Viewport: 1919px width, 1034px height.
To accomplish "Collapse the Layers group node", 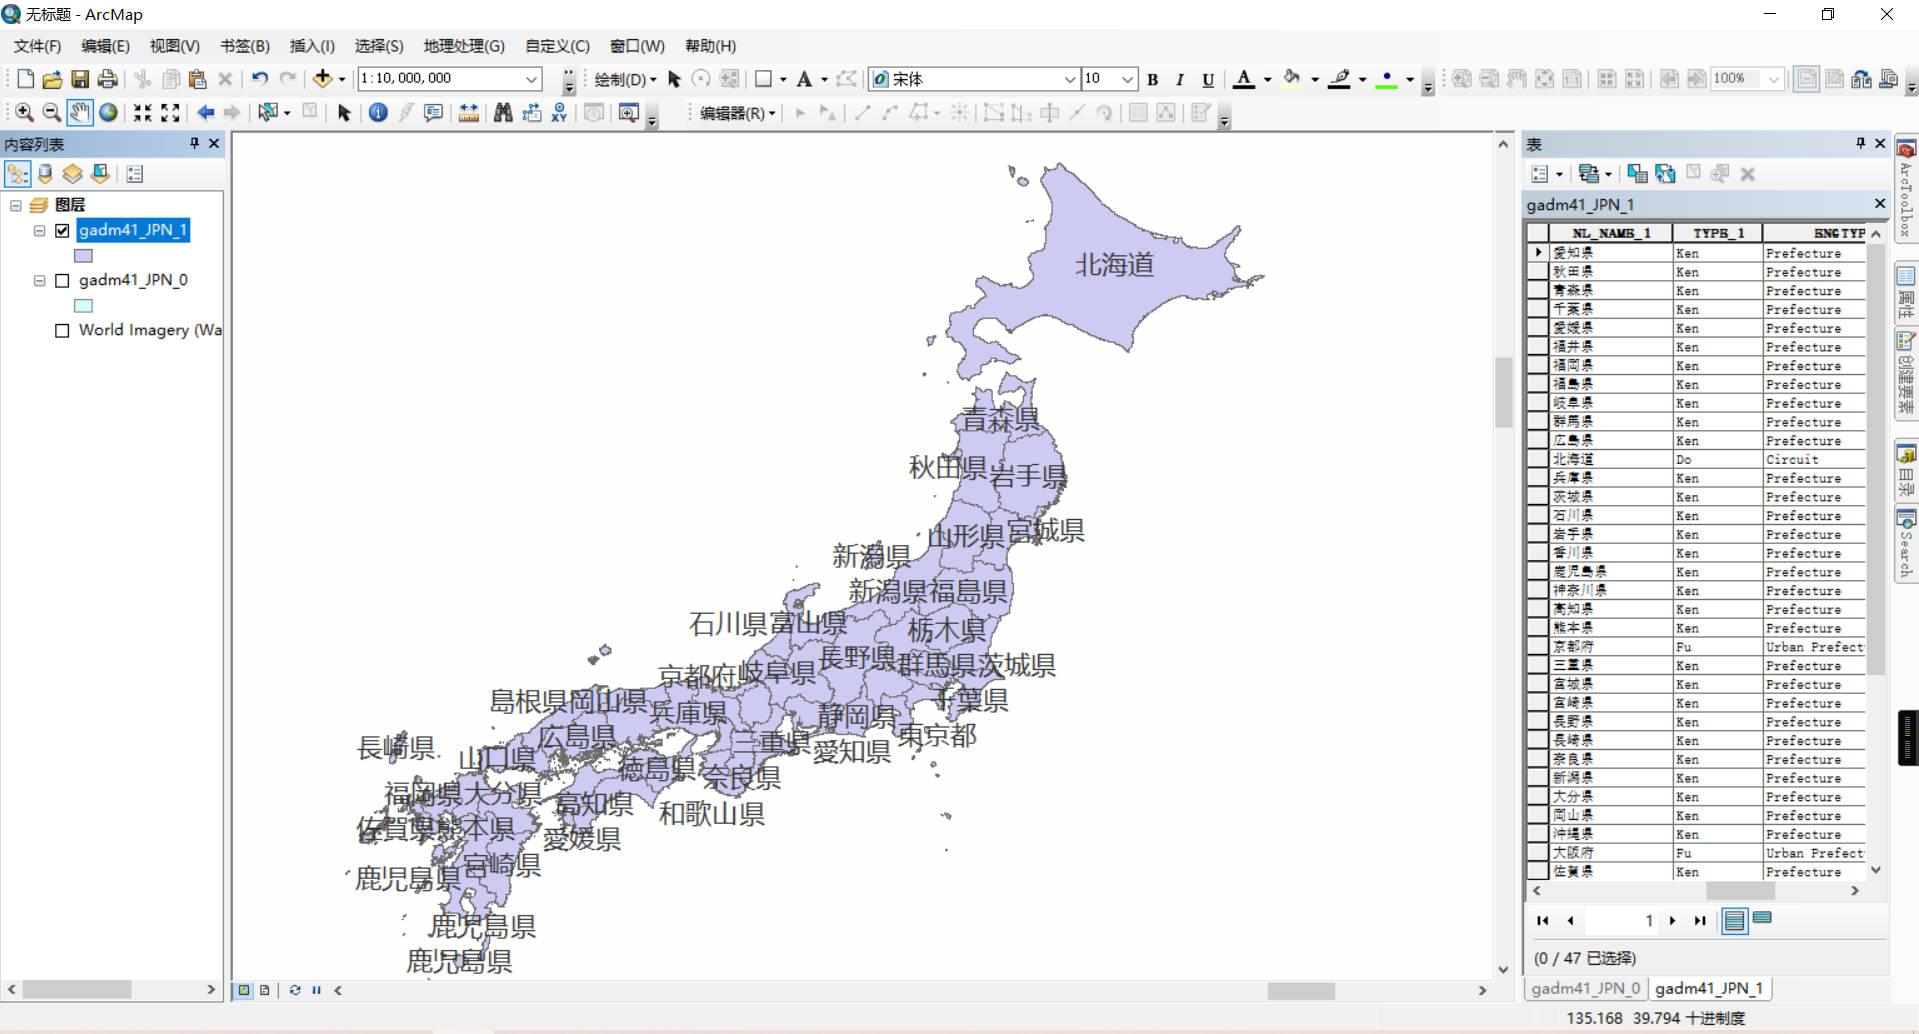I will point(16,205).
